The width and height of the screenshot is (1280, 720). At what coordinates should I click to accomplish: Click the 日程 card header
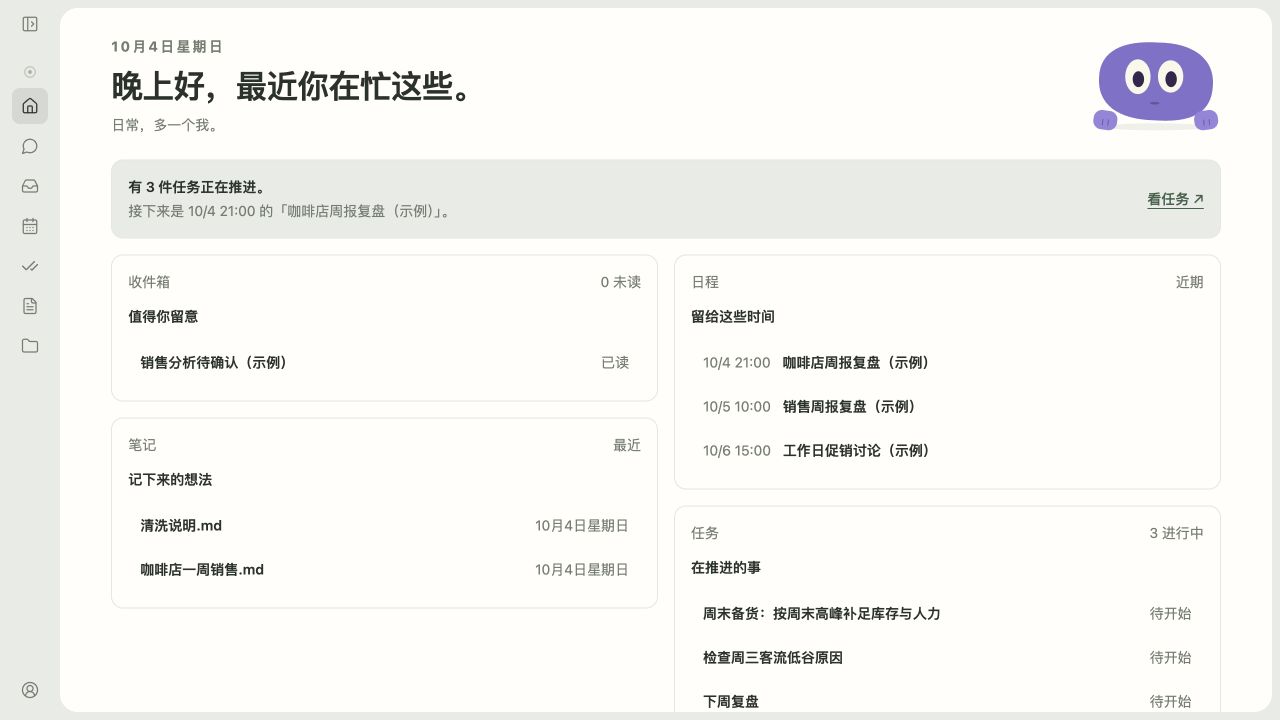(x=705, y=282)
